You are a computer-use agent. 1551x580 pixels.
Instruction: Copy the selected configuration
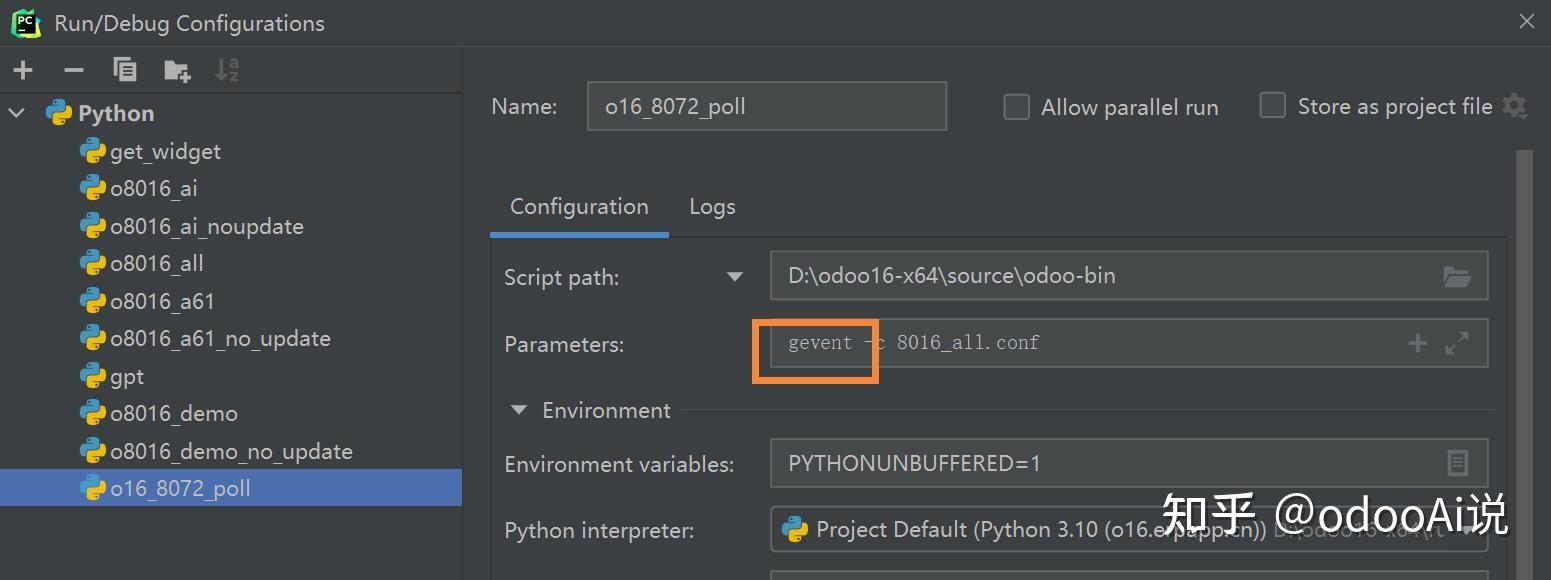click(x=125, y=70)
